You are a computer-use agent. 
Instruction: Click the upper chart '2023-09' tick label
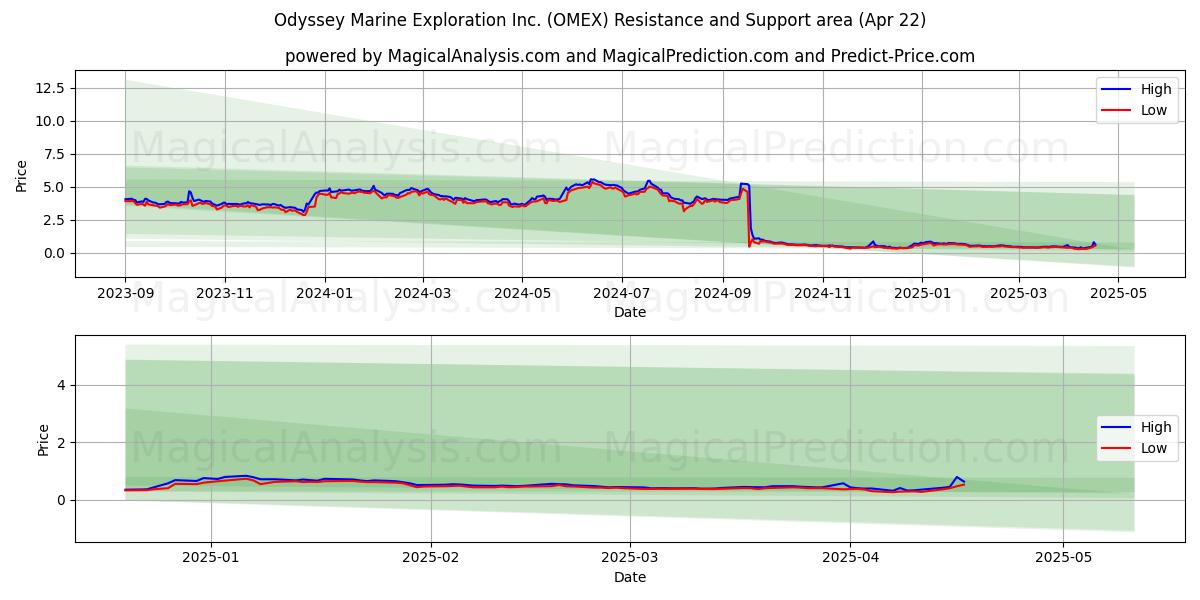click(x=125, y=294)
